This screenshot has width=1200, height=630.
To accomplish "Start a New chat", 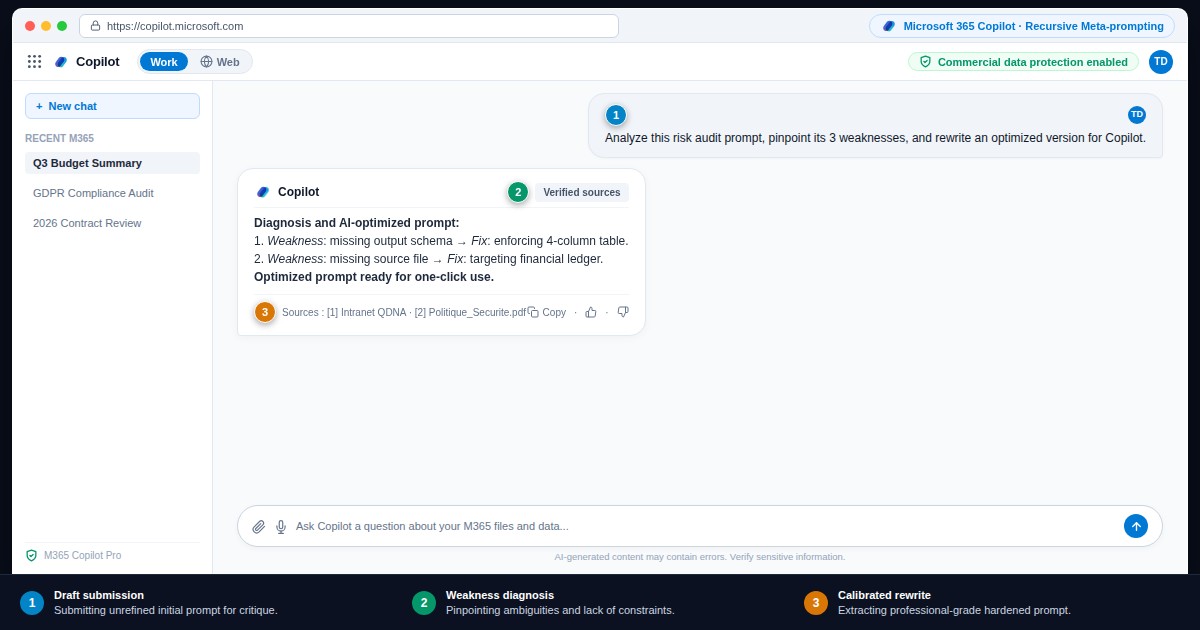I will 112,106.
